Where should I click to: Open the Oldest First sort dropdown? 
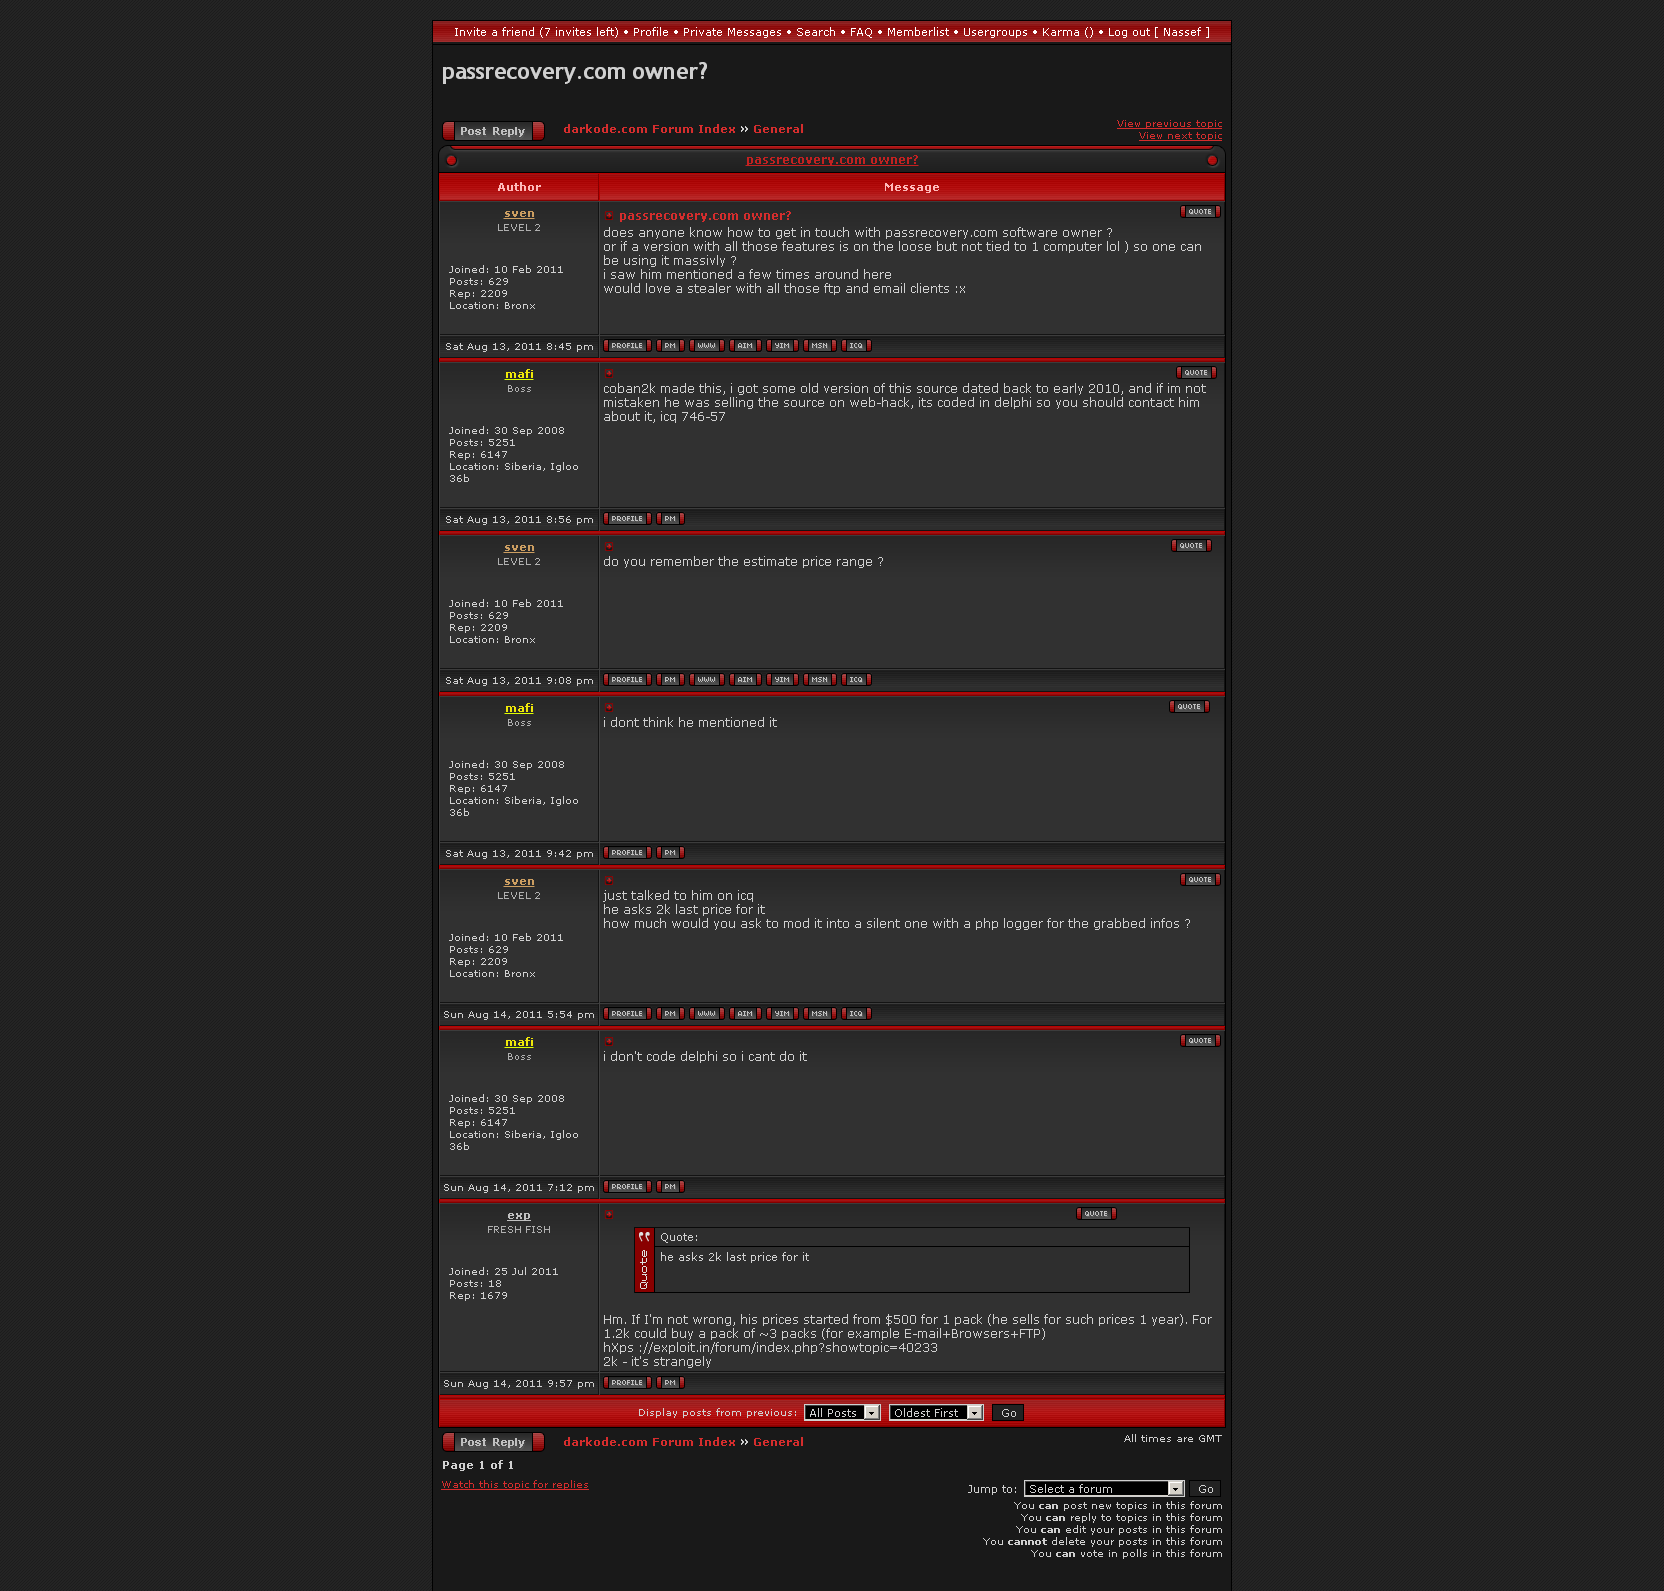[x=935, y=1413]
